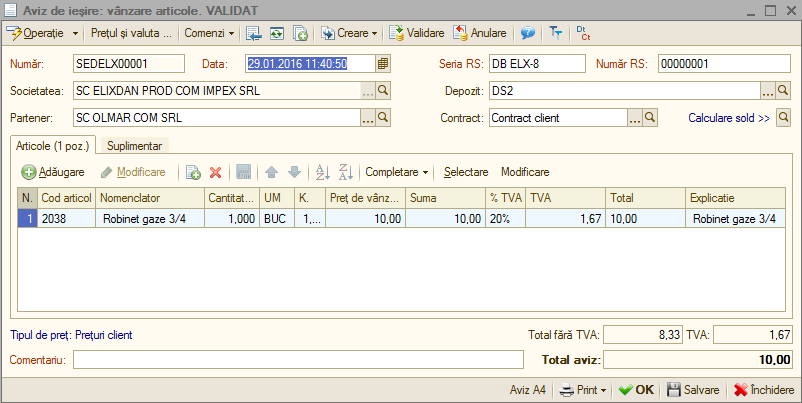Sort articles ascending with A-Z icon
Image resolution: width=802 pixels, height=403 pixels.
[323, 172]
